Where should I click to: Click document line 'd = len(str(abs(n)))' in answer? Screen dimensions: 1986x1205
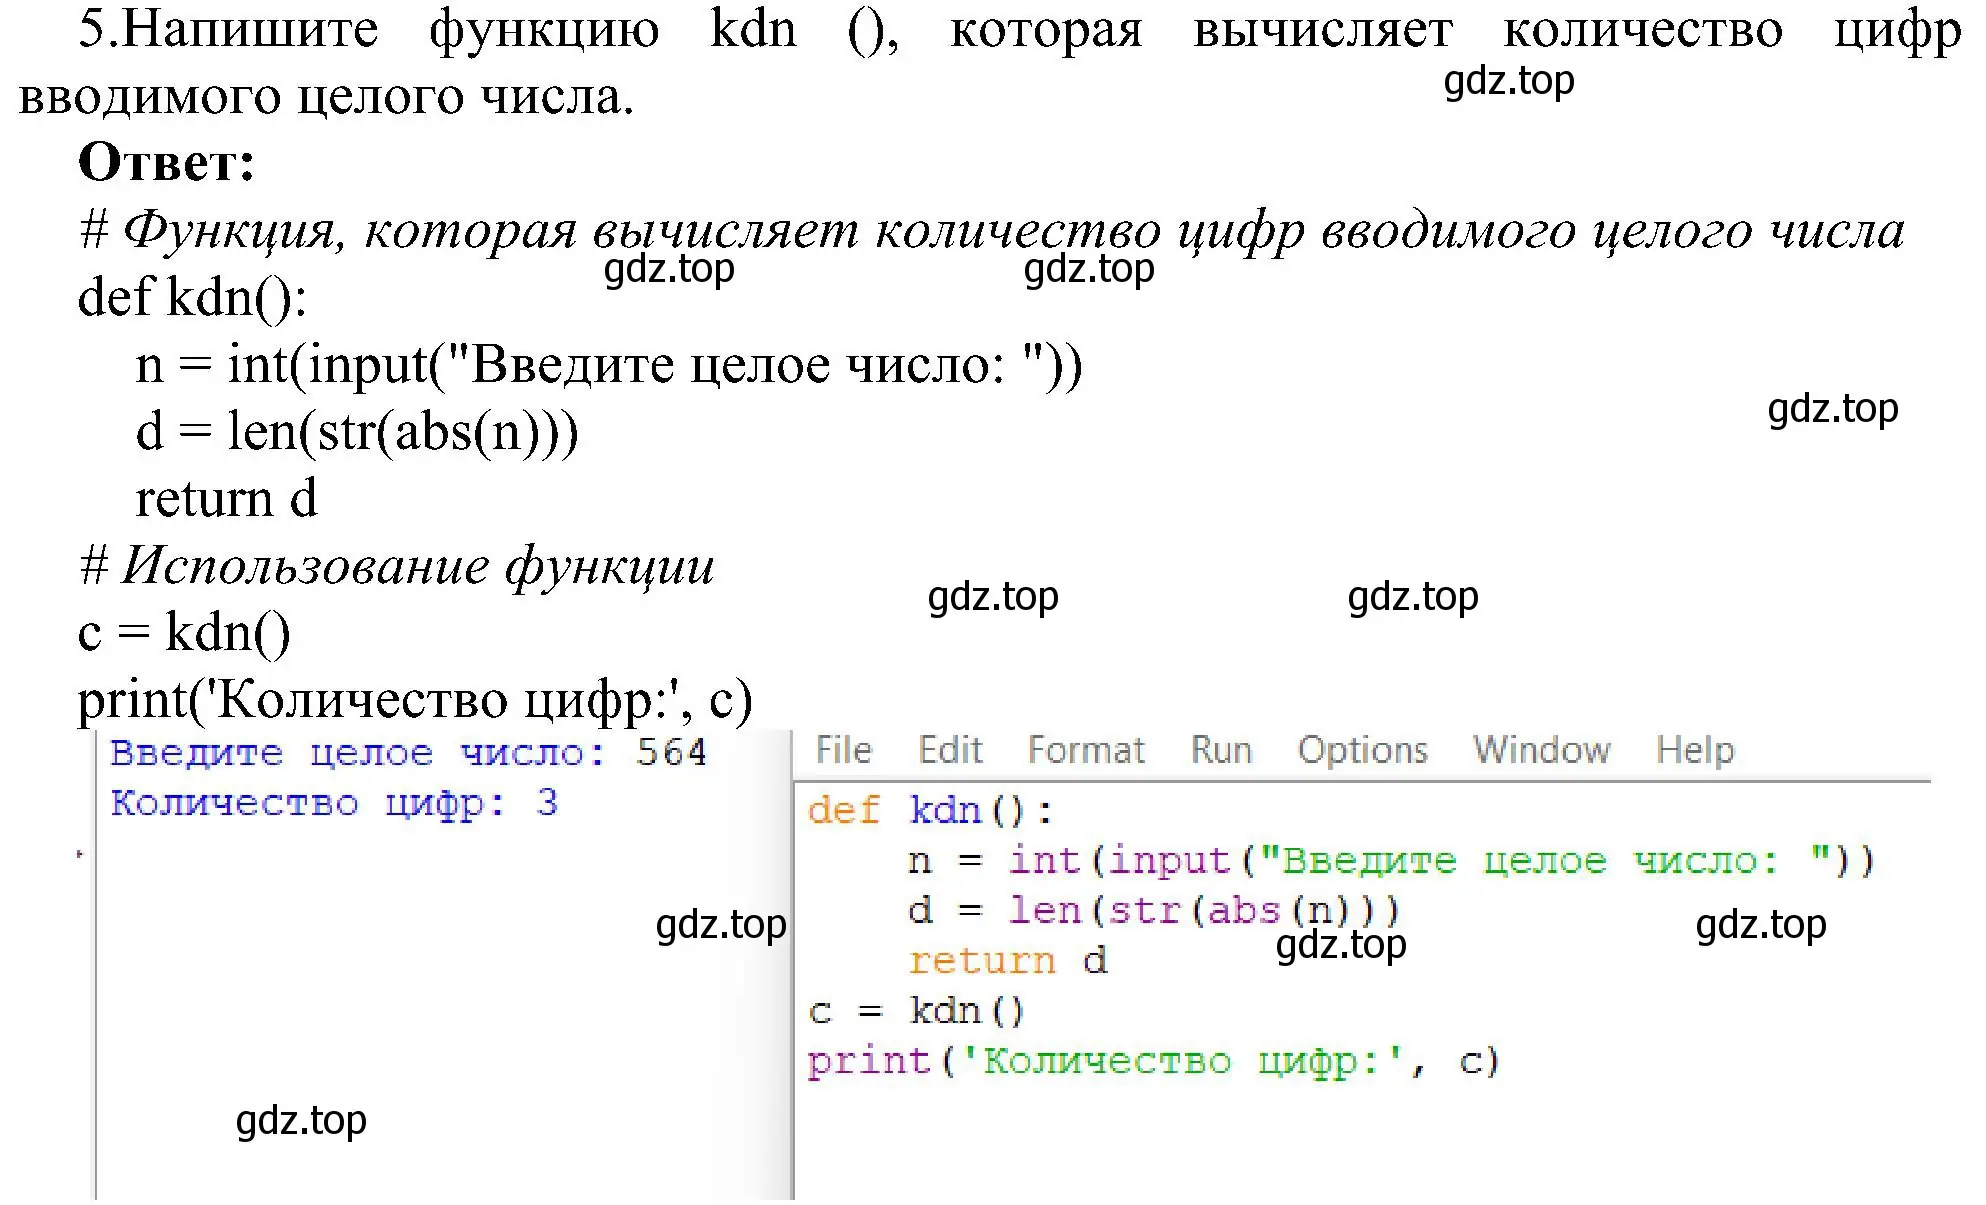(357, 432)
